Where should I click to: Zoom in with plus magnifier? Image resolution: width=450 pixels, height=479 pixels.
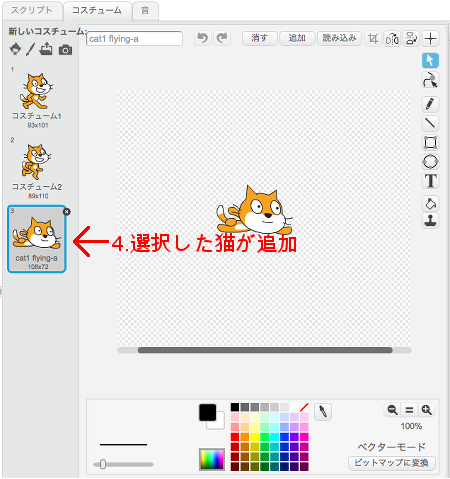(427, 410)
